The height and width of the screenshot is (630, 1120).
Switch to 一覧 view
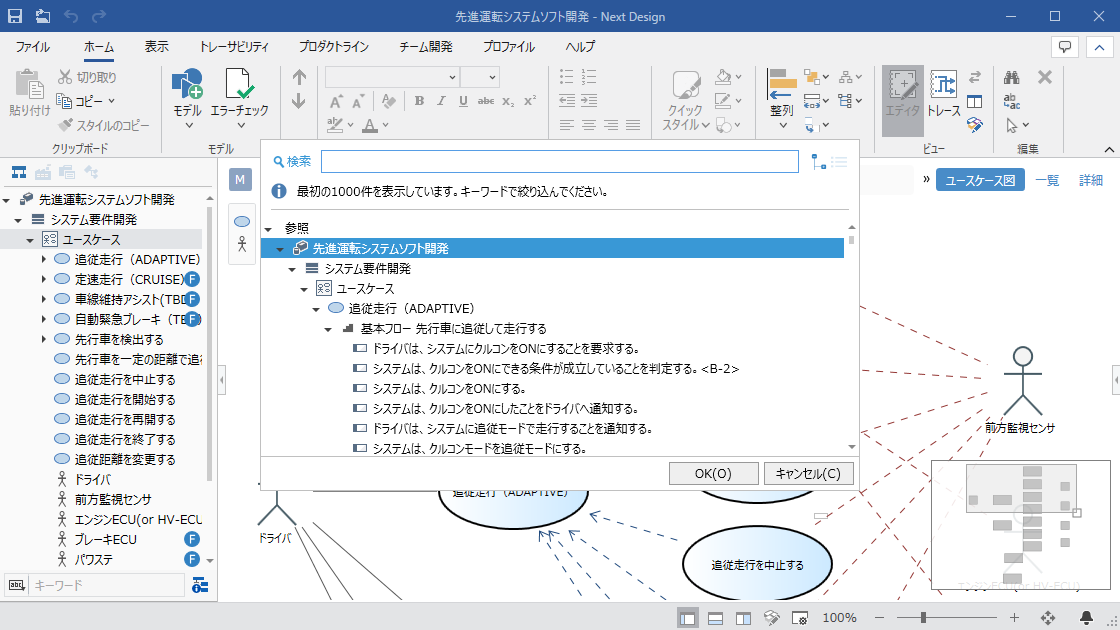pyautogui.click(x=1047, y=180)
